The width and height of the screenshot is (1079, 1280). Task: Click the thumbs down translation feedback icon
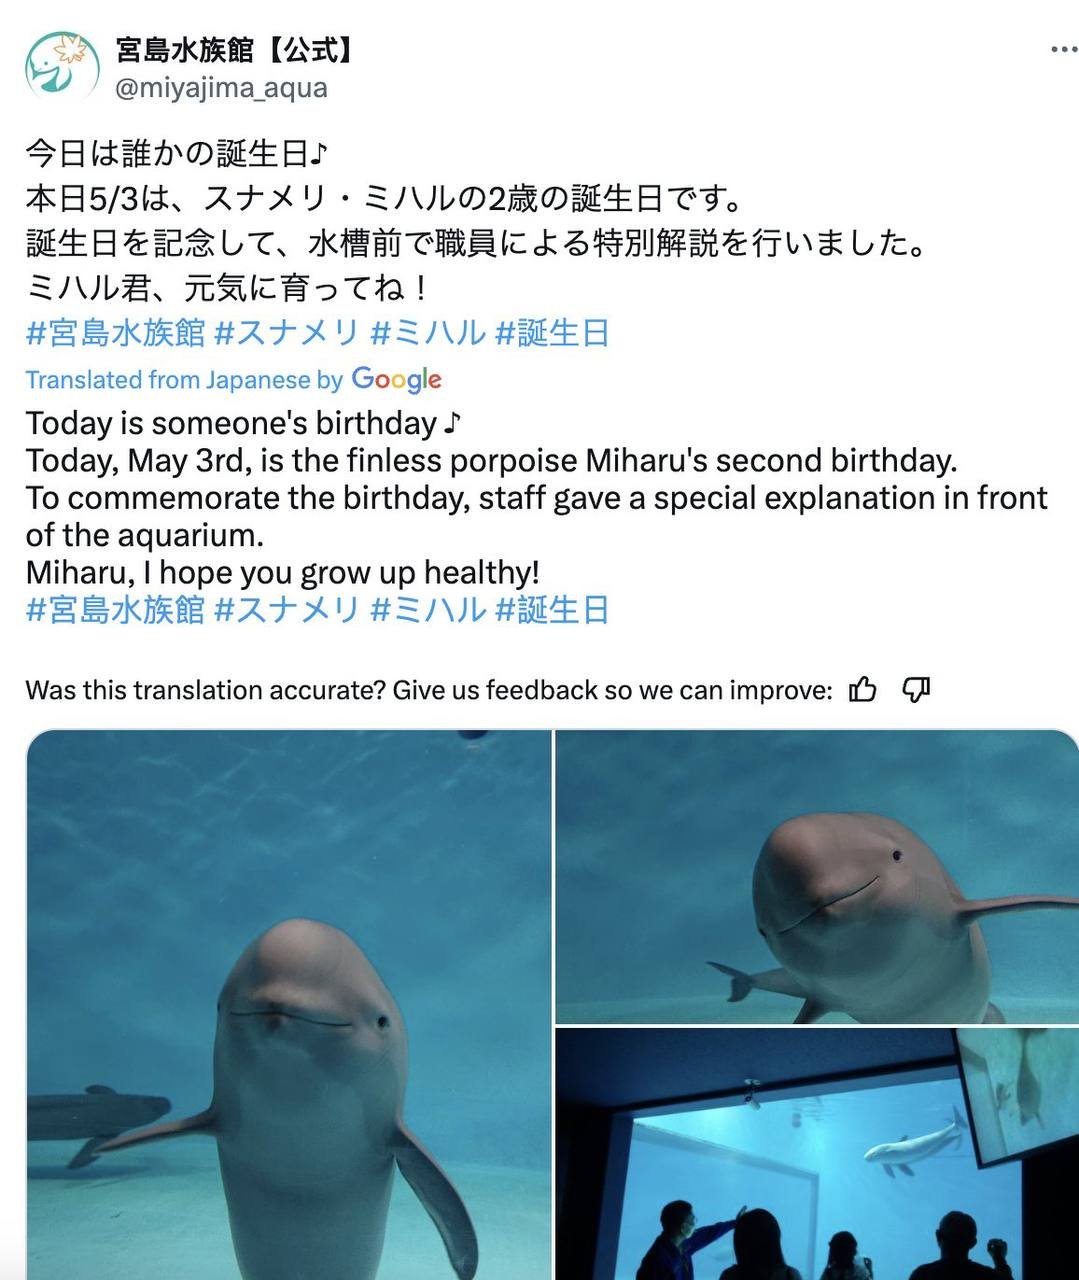[x=916, y=689]
